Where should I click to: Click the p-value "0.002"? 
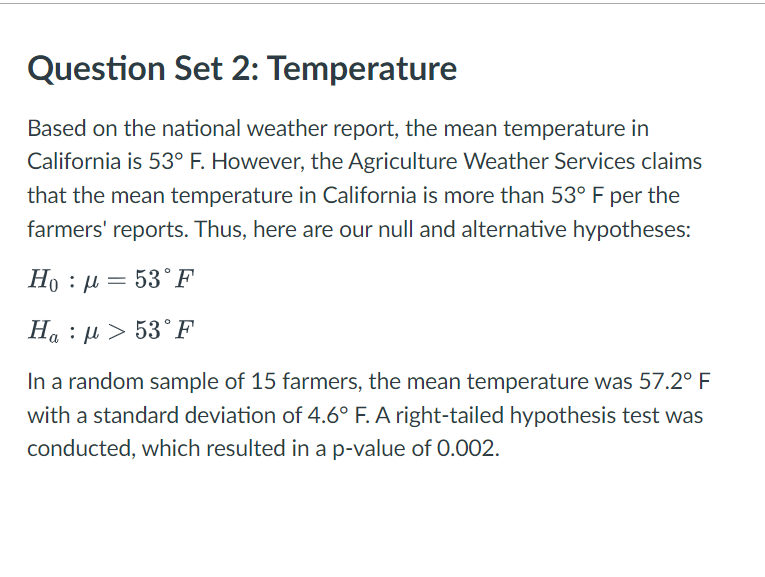468,448
